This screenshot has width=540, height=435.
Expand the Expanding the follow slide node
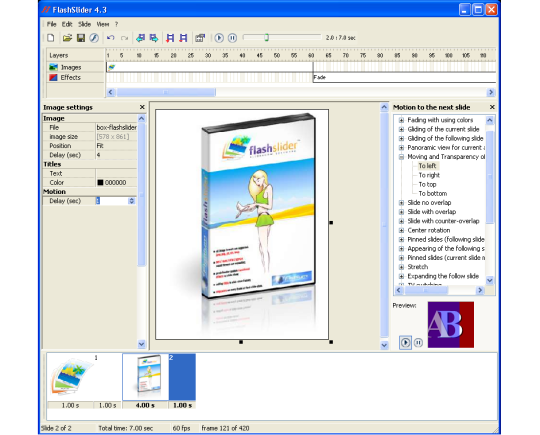point(401,276)
